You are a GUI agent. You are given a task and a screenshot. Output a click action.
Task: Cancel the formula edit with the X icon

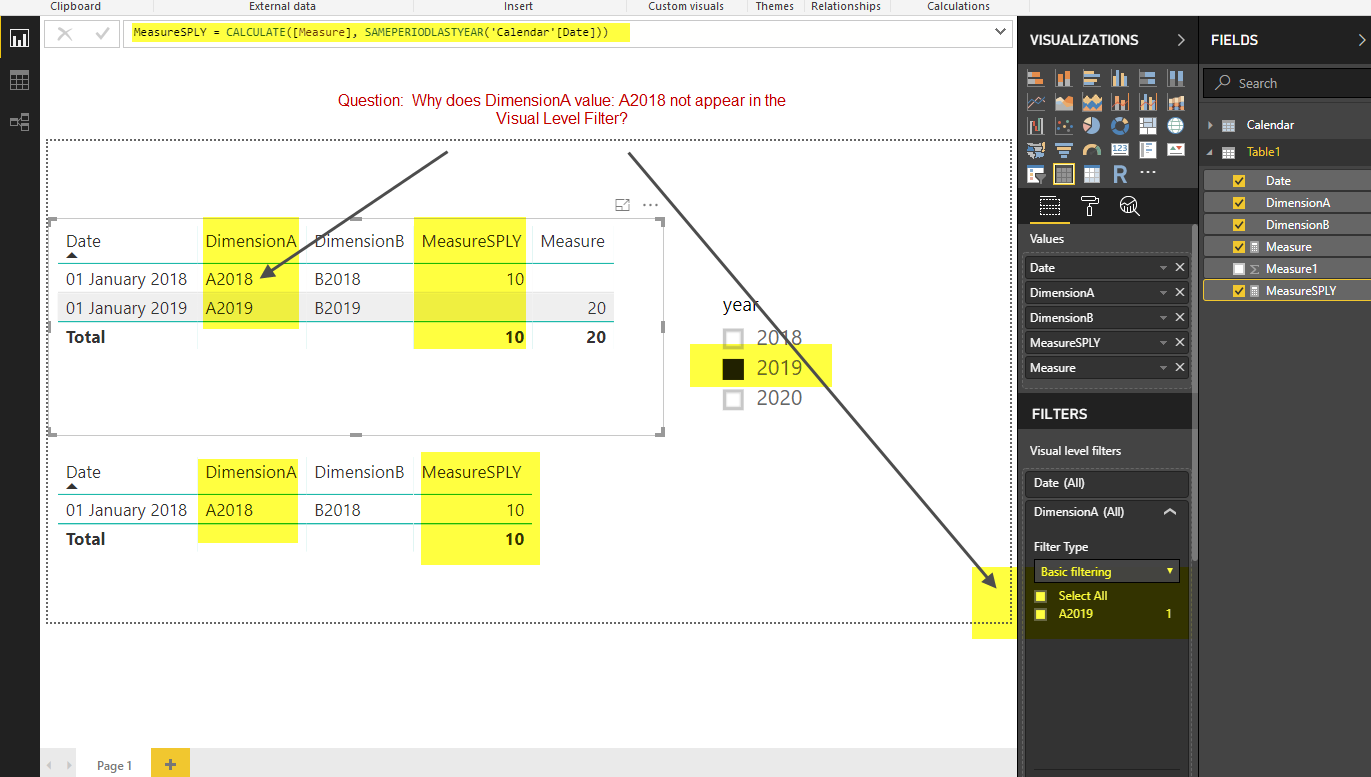(x=65, y=34)
